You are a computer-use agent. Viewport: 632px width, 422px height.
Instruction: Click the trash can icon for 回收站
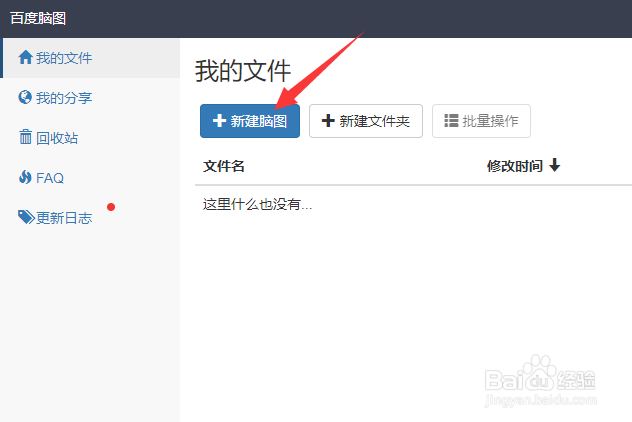(25, 137)
